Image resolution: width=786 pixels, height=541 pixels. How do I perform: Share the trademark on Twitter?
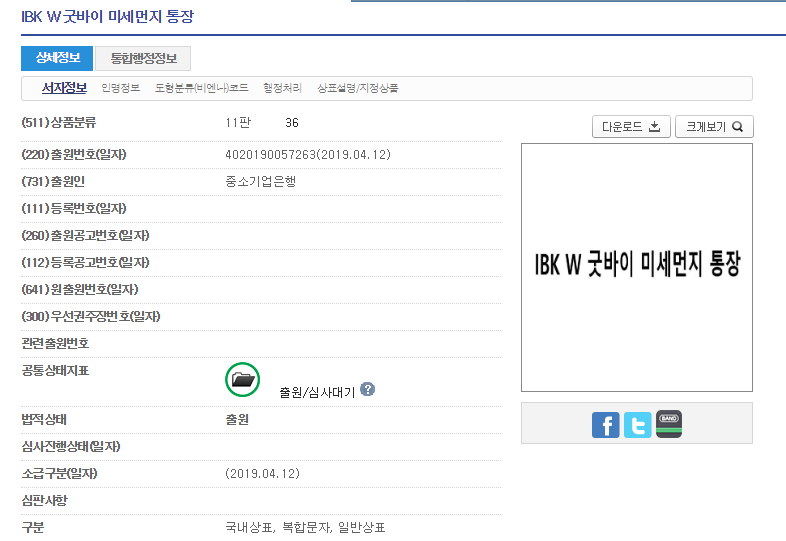pos(638,425)
